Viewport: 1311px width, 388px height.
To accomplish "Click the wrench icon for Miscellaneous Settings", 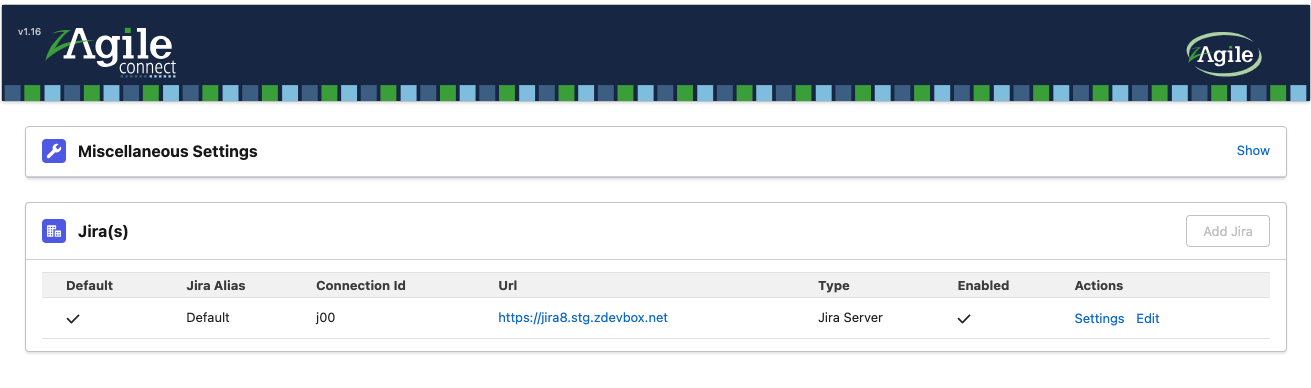I will [x=54, y=151].
